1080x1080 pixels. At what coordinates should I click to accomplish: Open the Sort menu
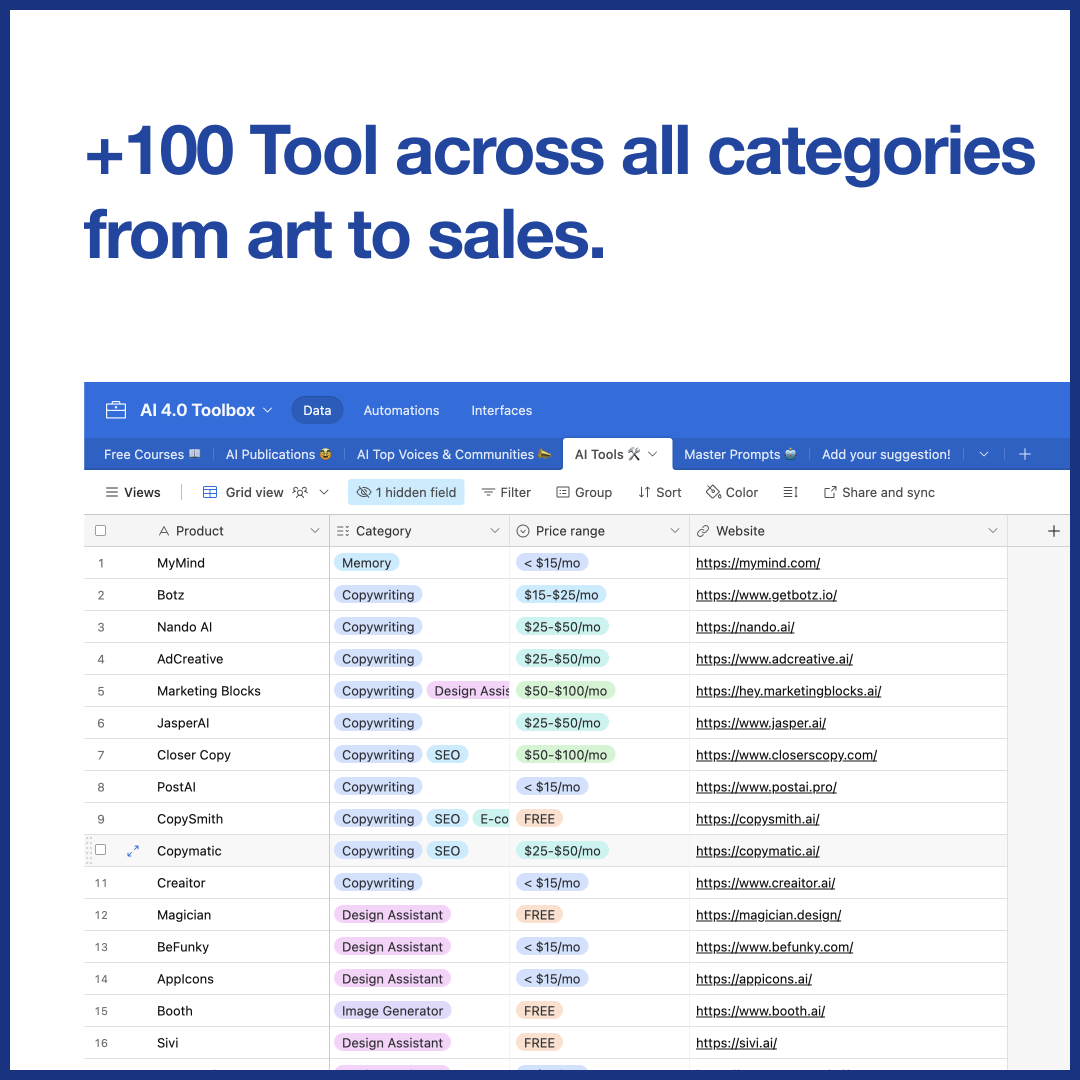659,492
